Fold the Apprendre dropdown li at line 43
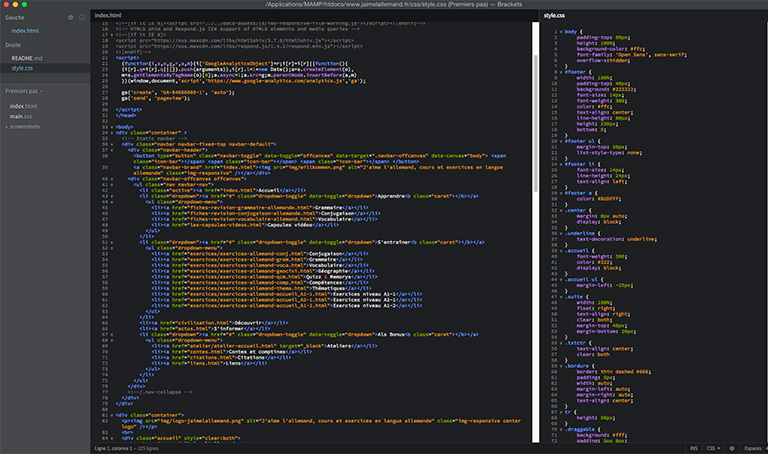This screenshot has width=768, height=454. 112,196
